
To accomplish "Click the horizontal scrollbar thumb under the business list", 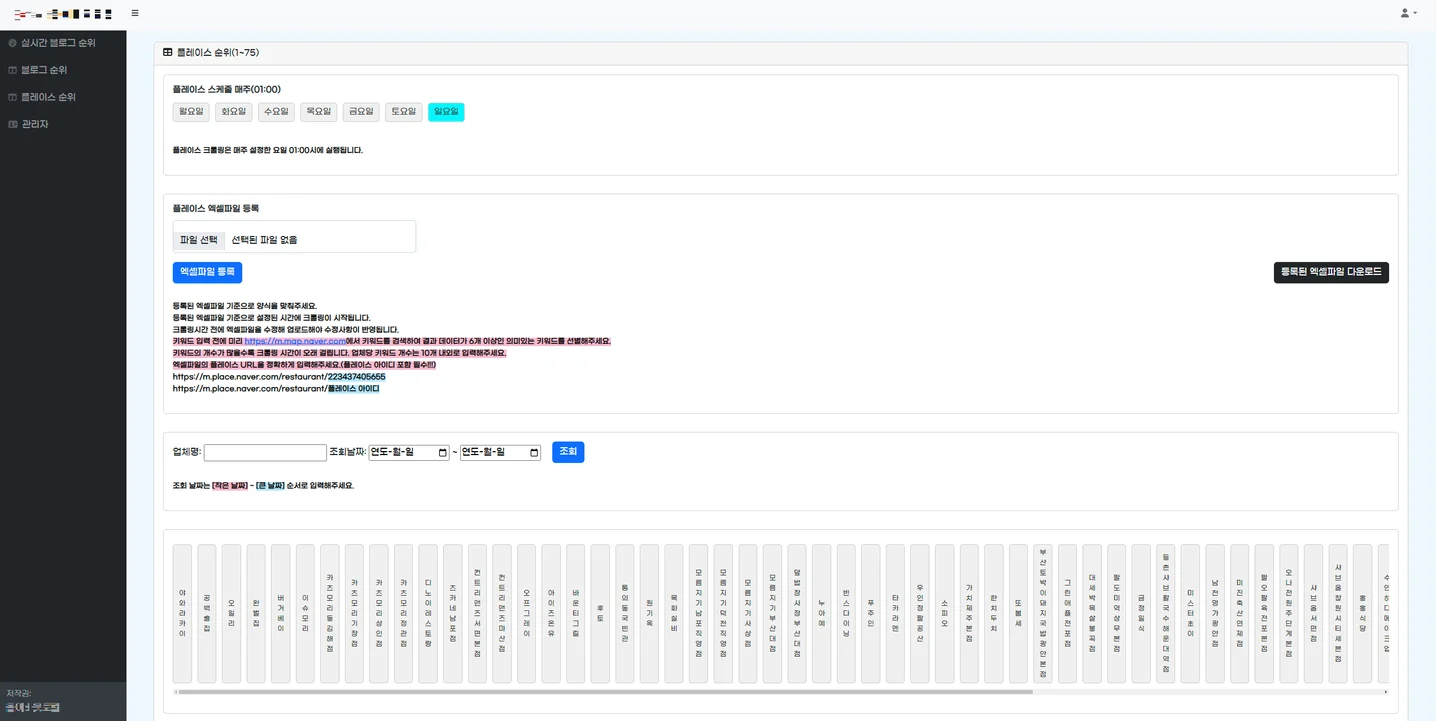I will (606, 691).
